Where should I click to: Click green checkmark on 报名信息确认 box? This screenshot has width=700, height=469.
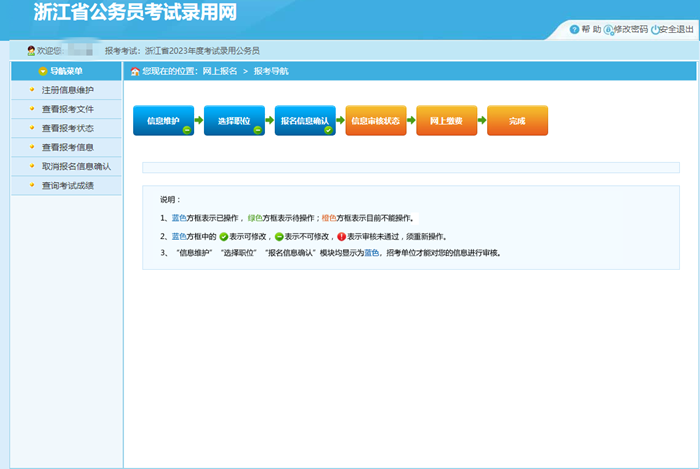tap(328, 130)
